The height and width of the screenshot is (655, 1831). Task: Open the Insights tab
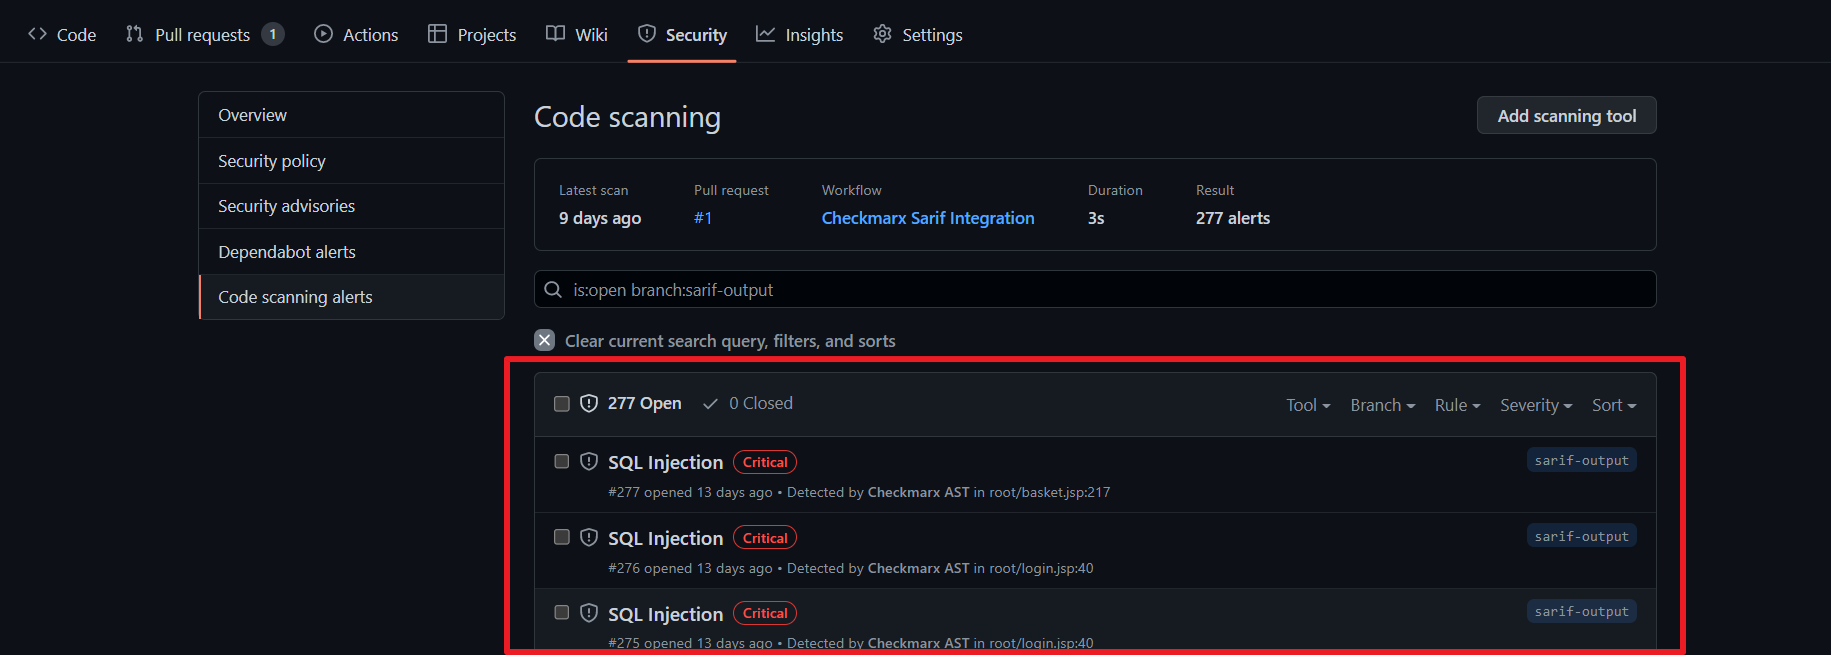800,34
